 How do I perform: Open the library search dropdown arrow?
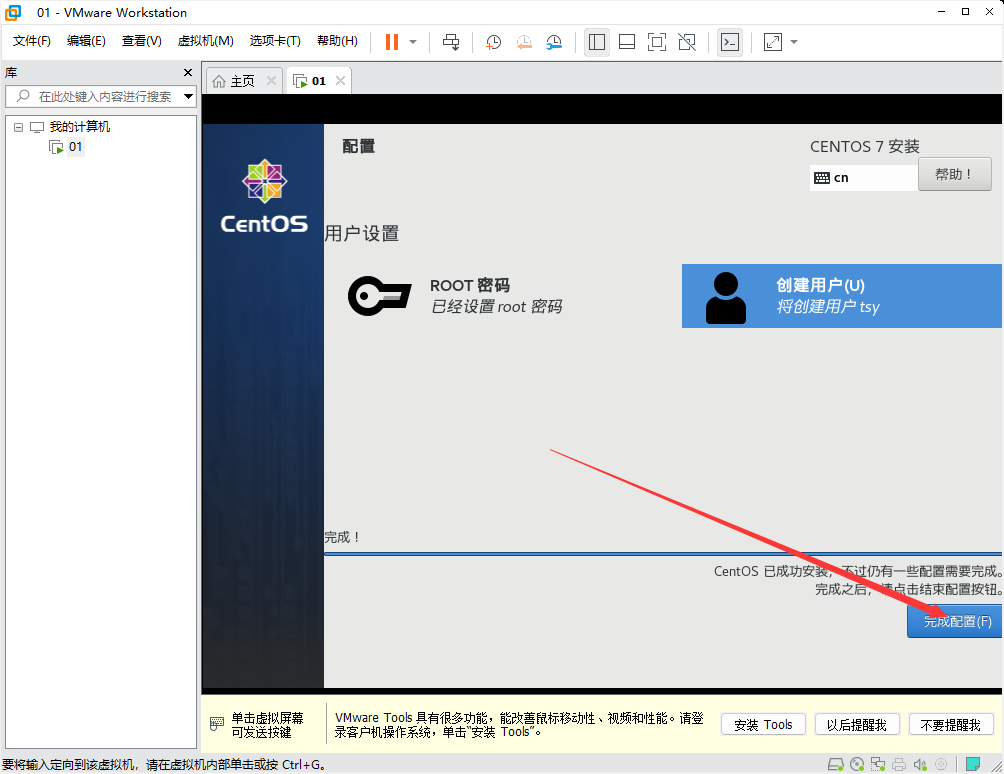(189, 97)
